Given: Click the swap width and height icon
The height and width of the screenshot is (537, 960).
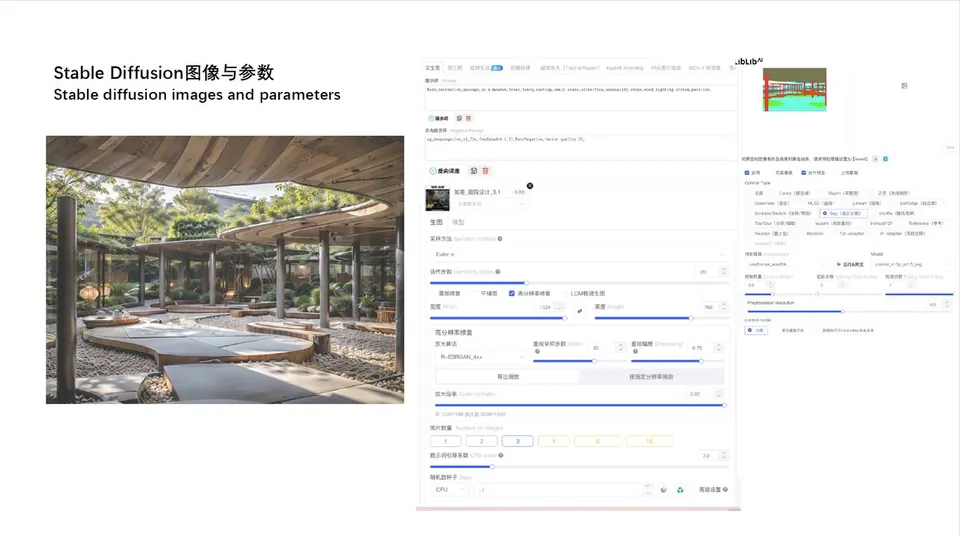Looking at the screenshot, I should [x=580, y=311].
